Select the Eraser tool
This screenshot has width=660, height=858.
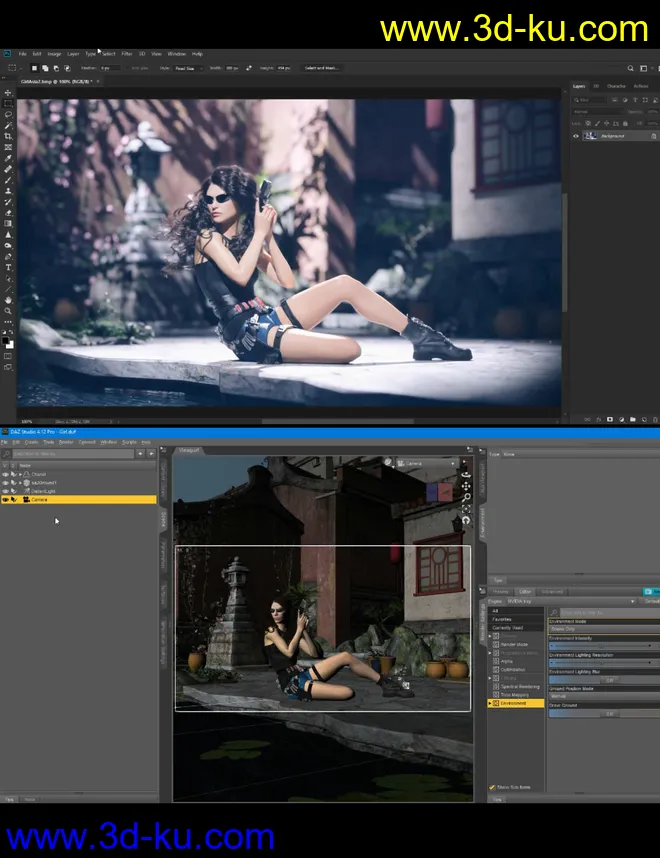(x=8, y=212)
